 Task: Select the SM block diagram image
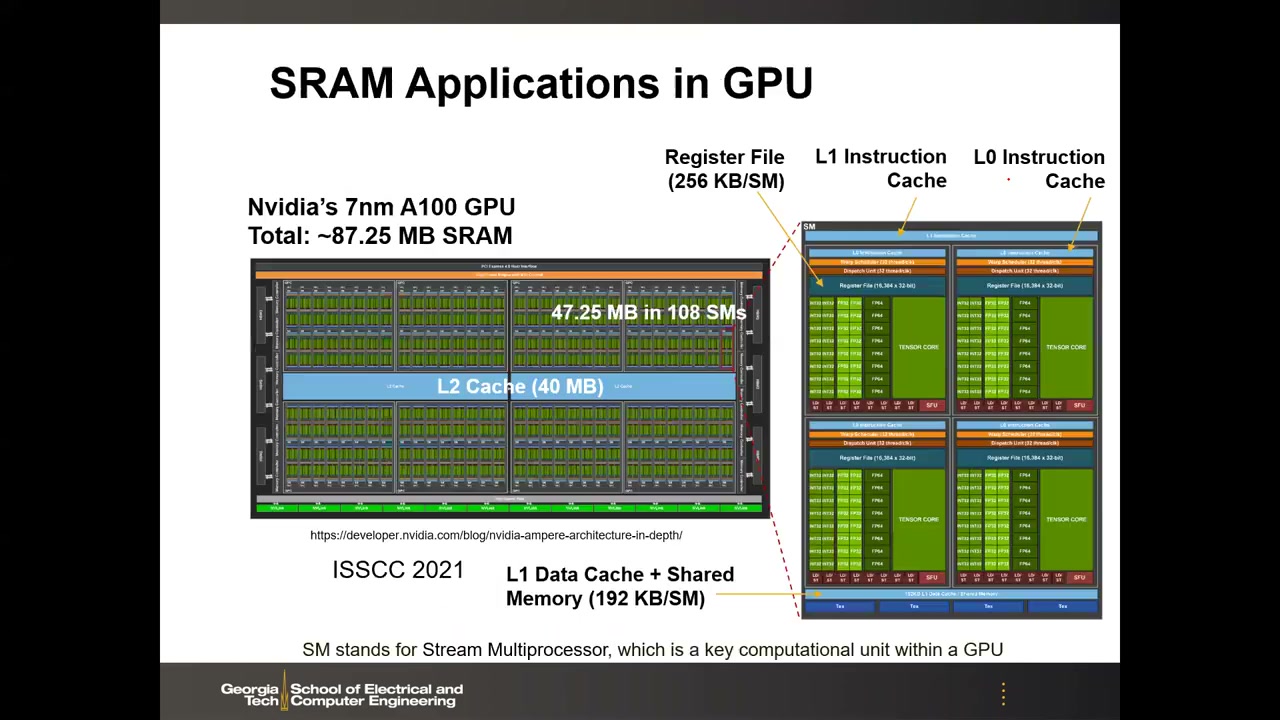[951, 420]
